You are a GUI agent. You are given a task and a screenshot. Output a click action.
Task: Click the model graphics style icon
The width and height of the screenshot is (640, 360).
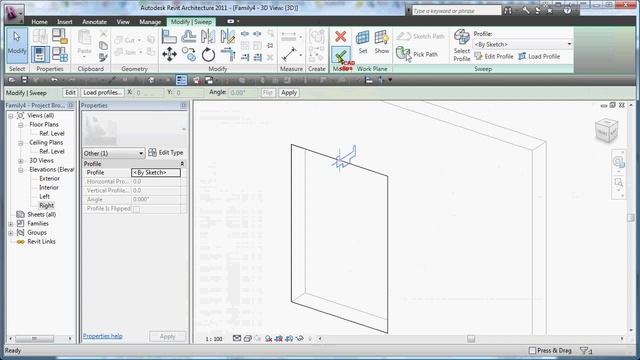coord(247,338)
